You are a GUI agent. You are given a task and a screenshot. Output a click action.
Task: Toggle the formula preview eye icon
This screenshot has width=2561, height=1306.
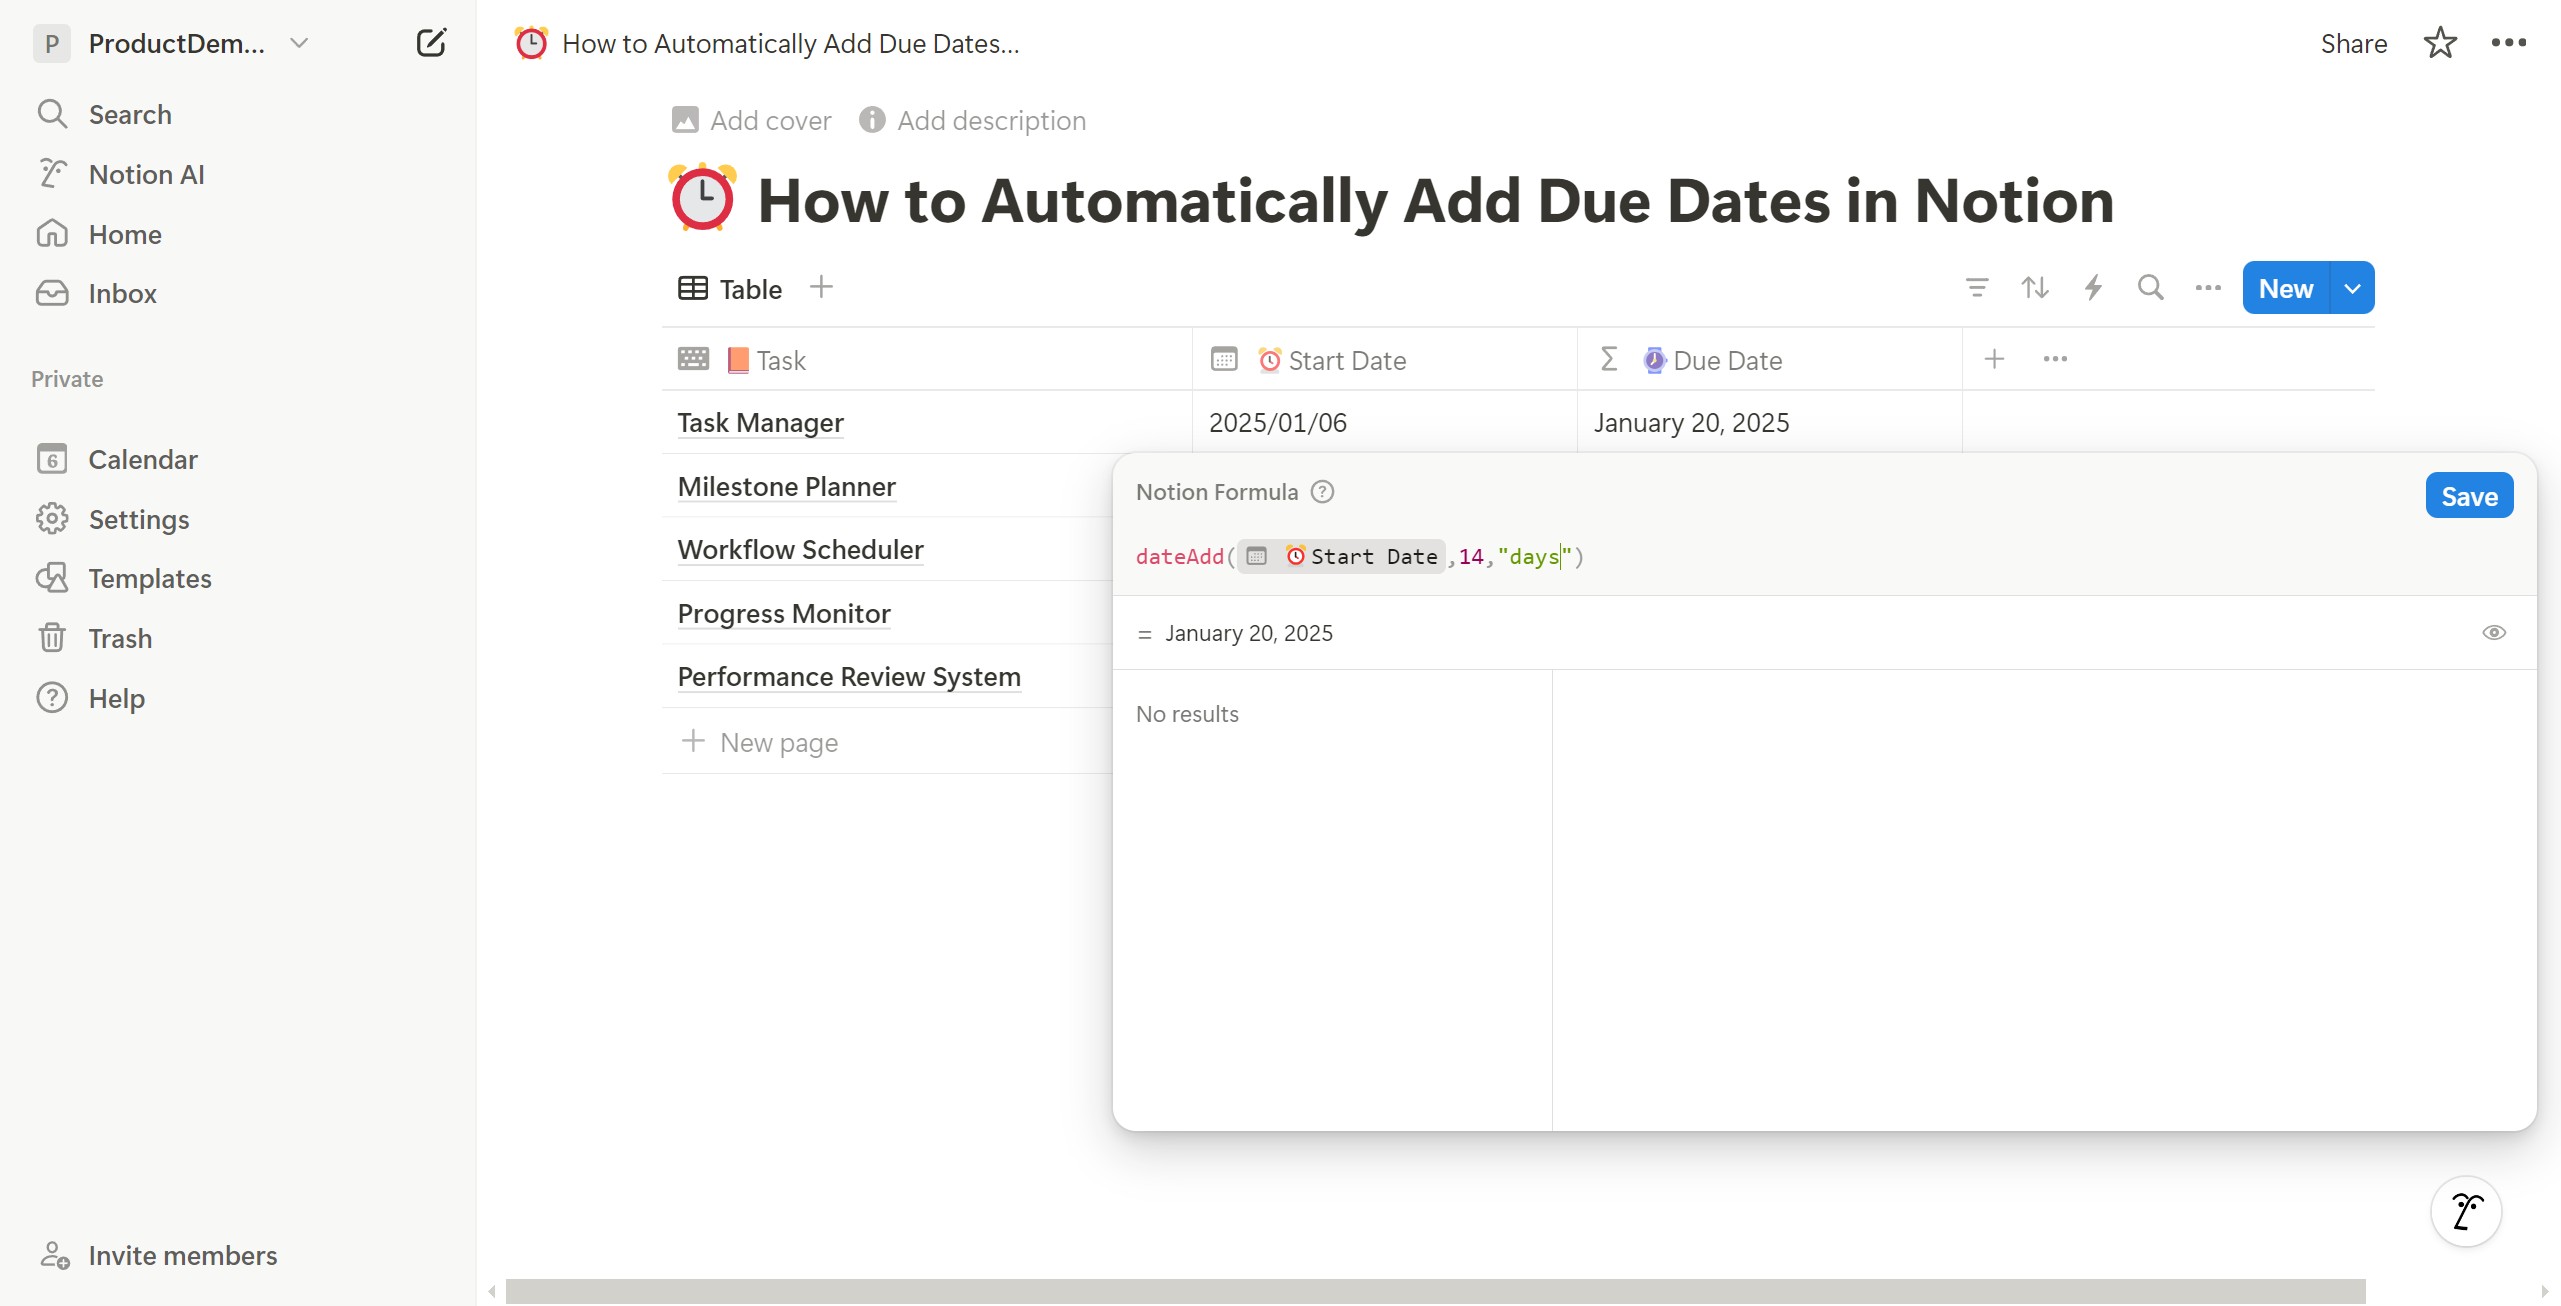[x=2494, y=633]
